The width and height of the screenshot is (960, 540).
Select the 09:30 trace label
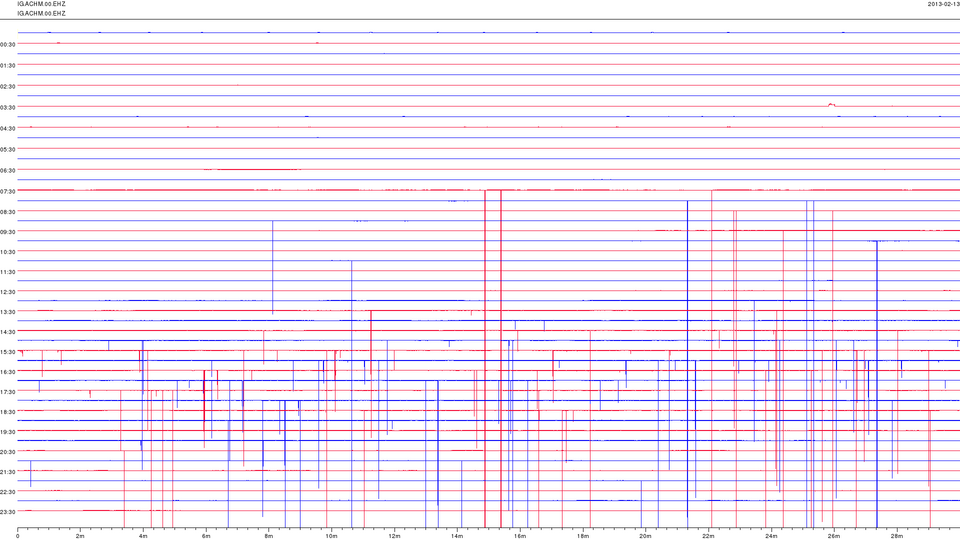[x=7, y=232]
